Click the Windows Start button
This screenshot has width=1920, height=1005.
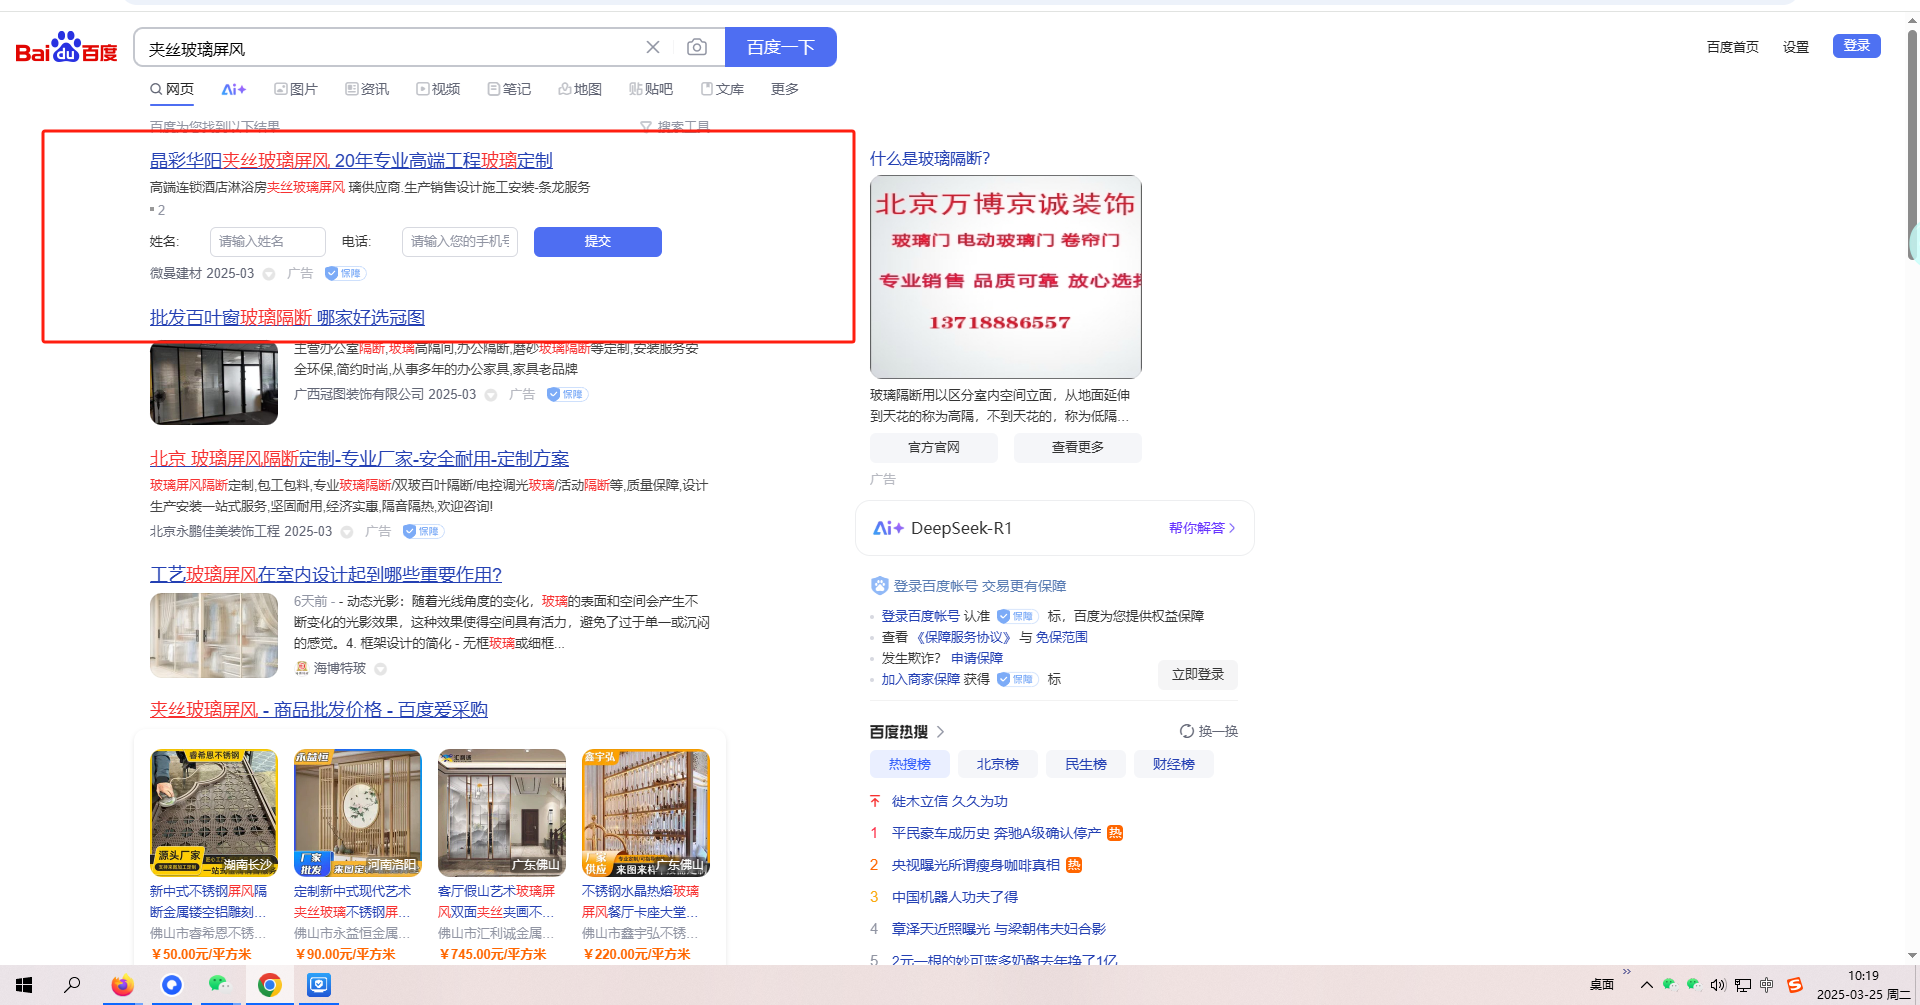(x=24, y=985)
